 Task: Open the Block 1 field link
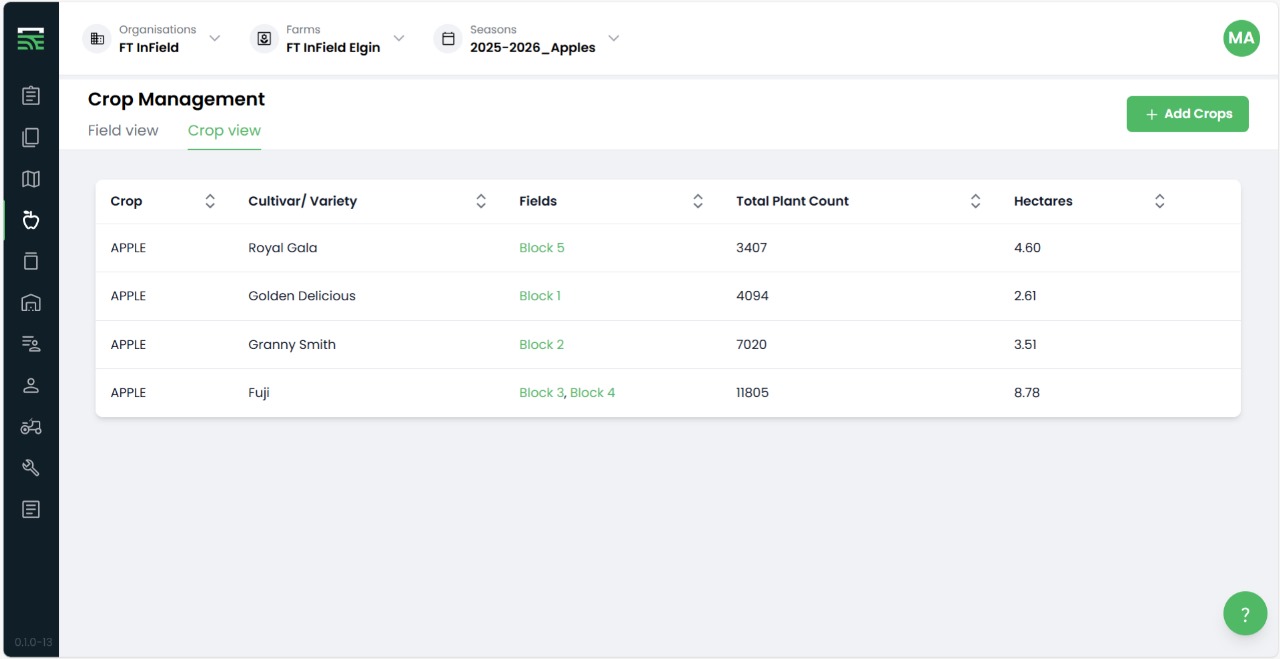540,296
